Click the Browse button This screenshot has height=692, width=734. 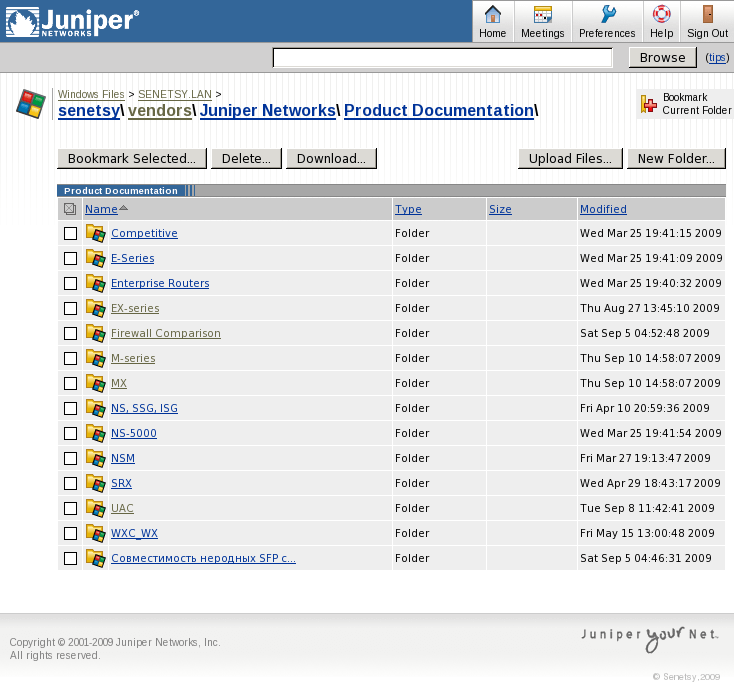662,58
